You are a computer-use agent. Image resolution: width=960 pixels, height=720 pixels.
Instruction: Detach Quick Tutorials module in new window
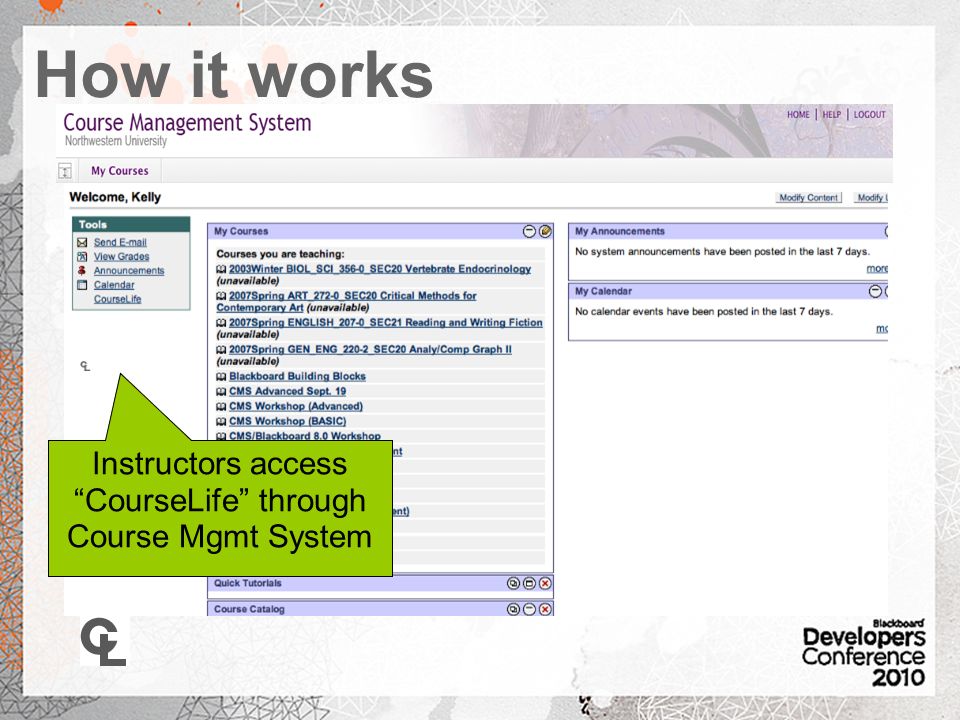pyautogui.click(x=513, y=583)
